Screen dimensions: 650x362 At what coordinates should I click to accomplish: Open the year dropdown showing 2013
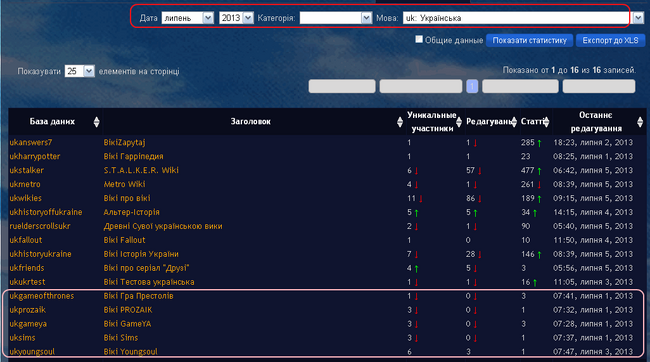236,18
